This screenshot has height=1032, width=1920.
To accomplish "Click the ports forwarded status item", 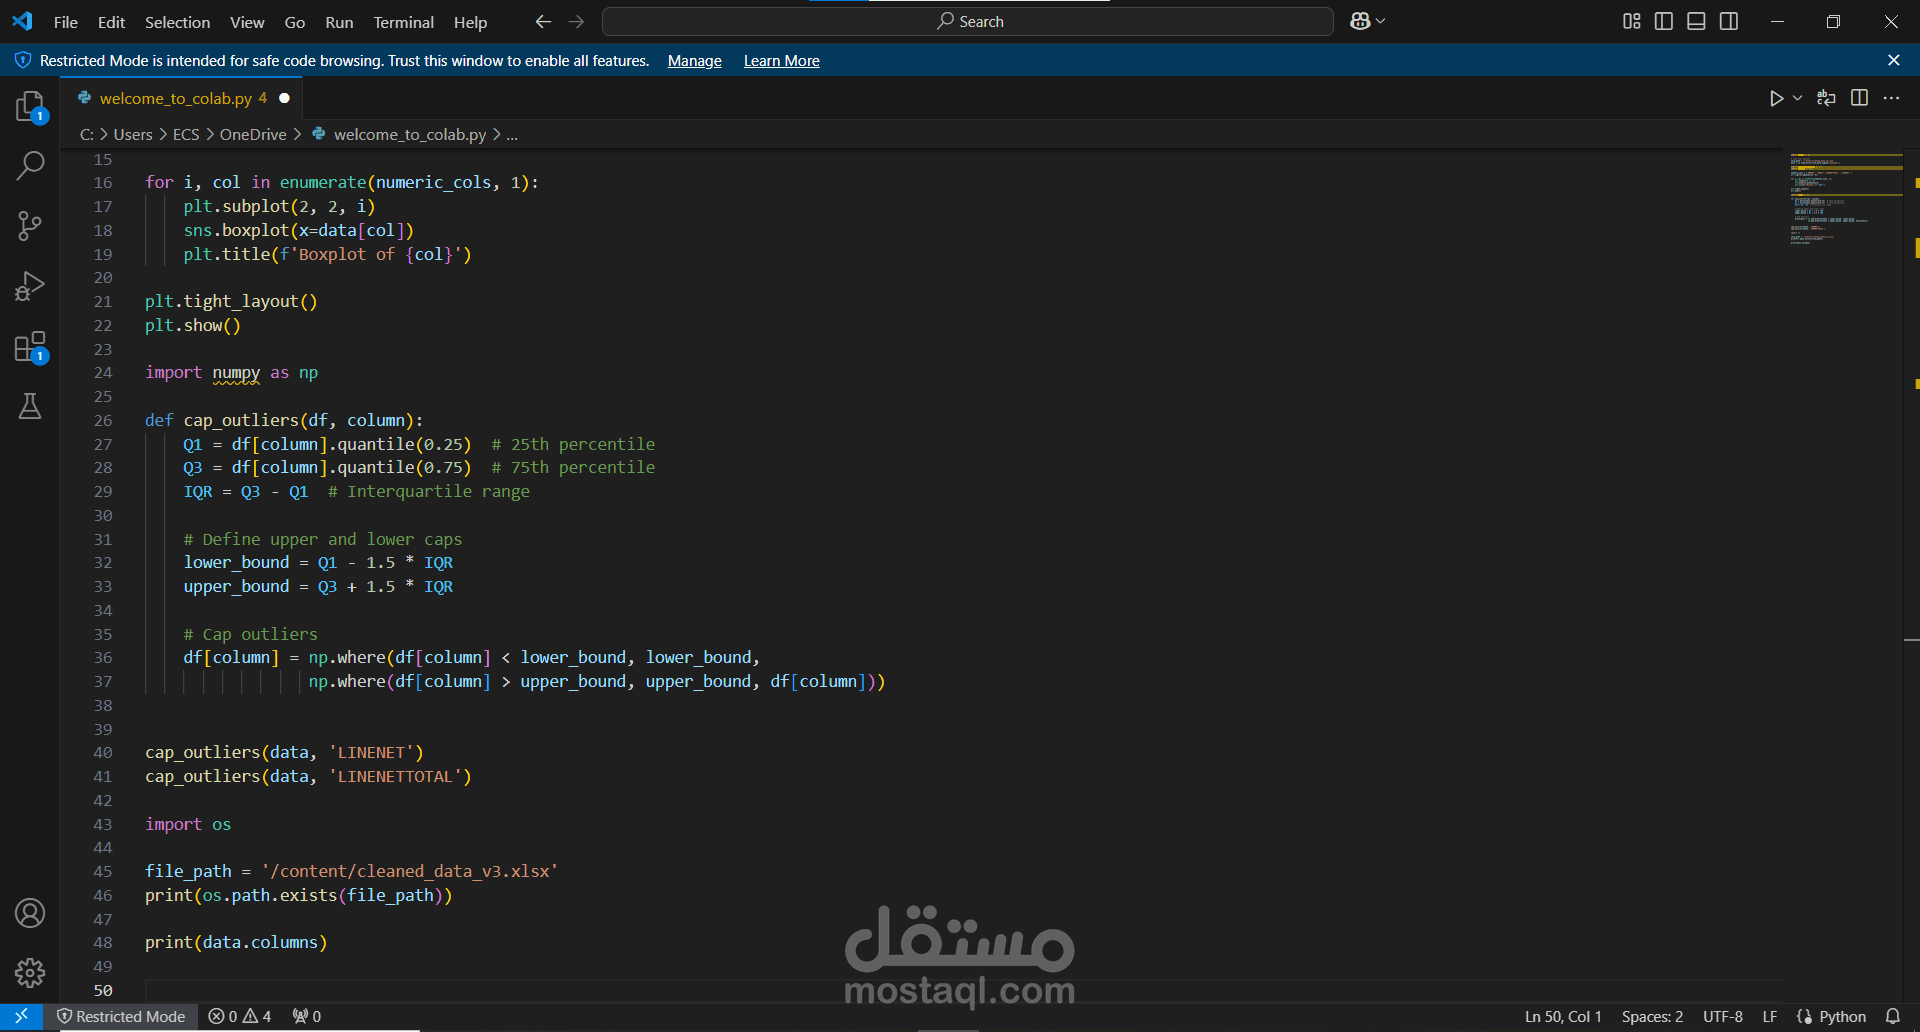I will (x=307, y=1017).
